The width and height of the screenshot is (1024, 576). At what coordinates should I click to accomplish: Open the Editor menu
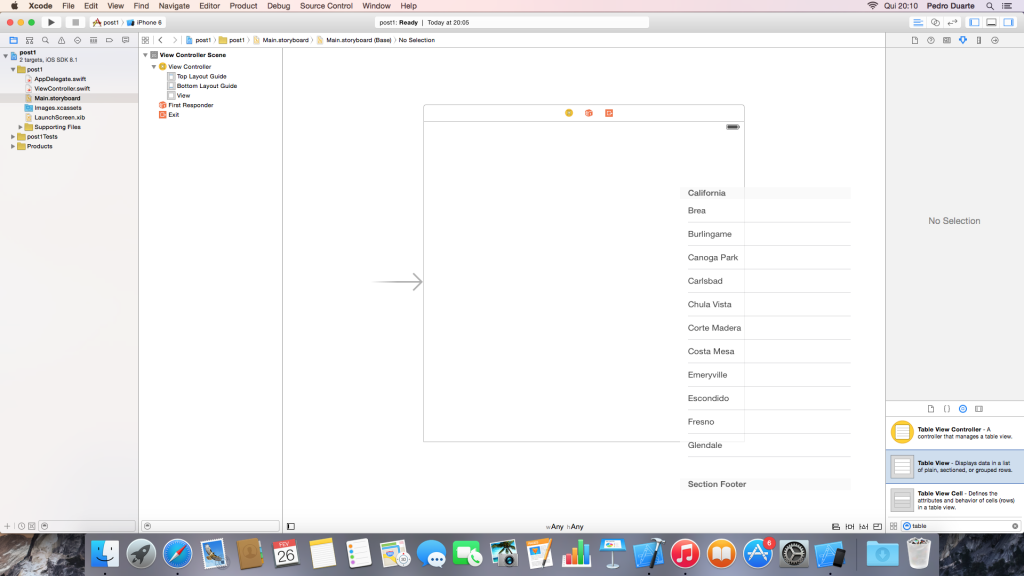tap(209, 6)
